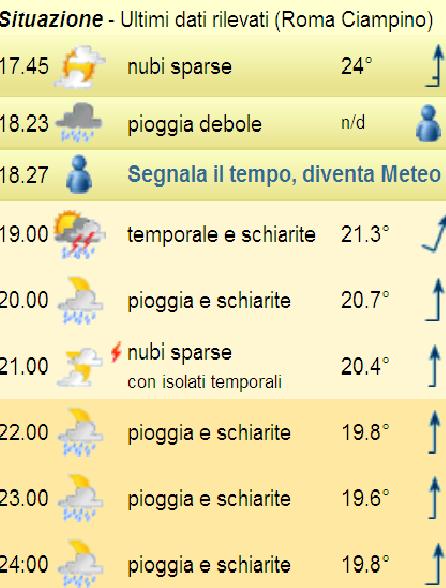Click the wind direction arrow beside 20.7°
Image resolution: width=446 pixels, height=588 pixels.
pos(435,300)
